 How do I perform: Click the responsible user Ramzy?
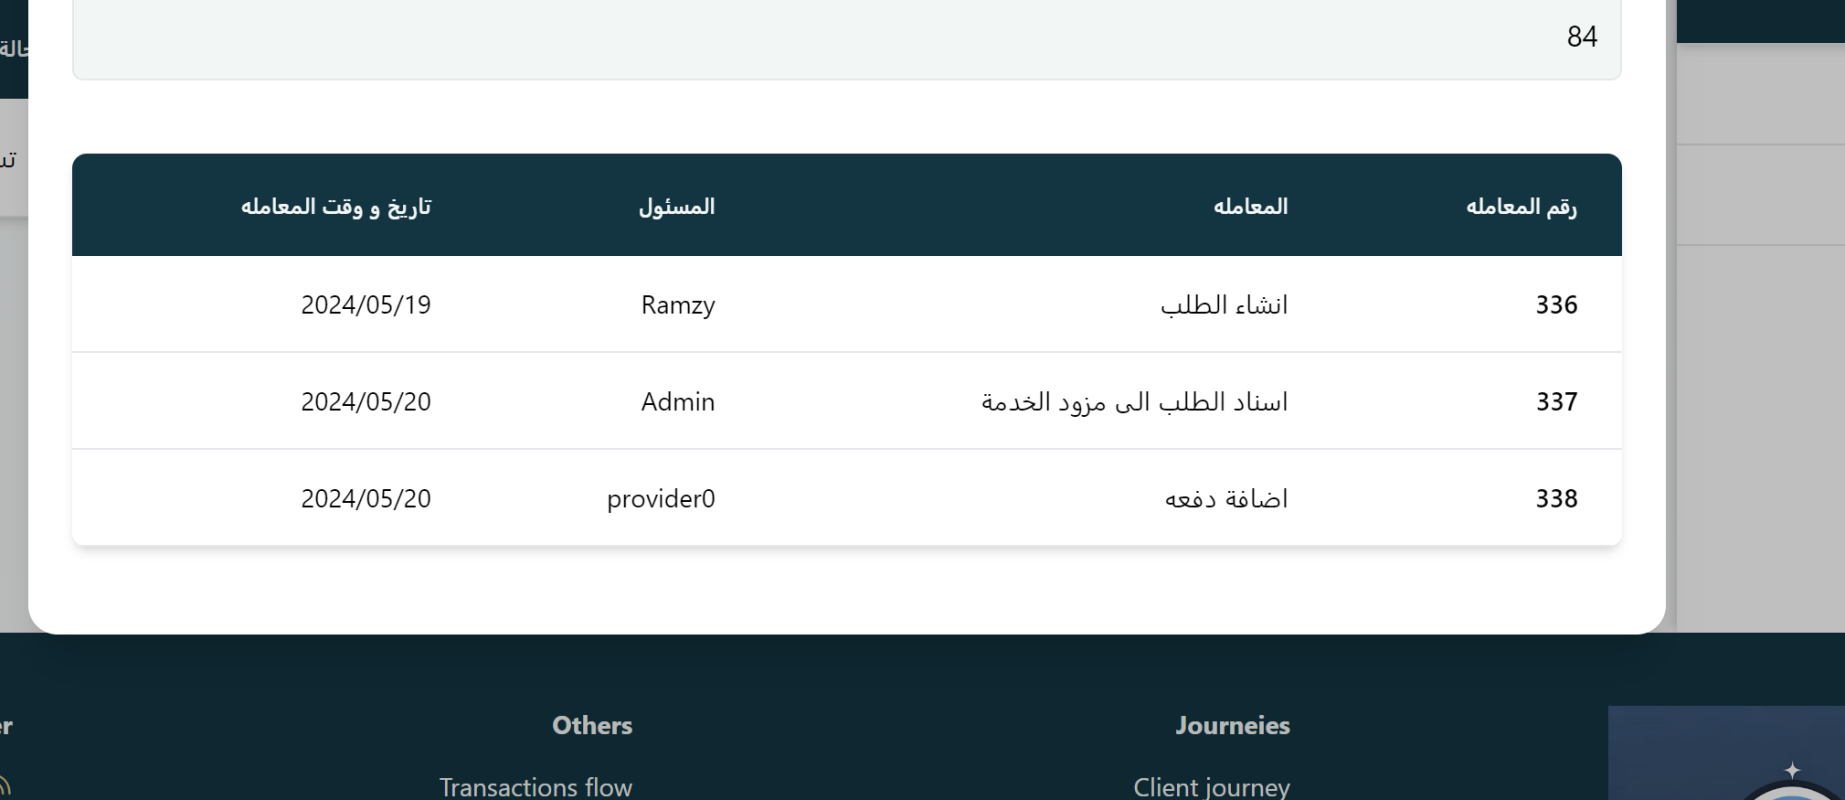tap(678, 305)
